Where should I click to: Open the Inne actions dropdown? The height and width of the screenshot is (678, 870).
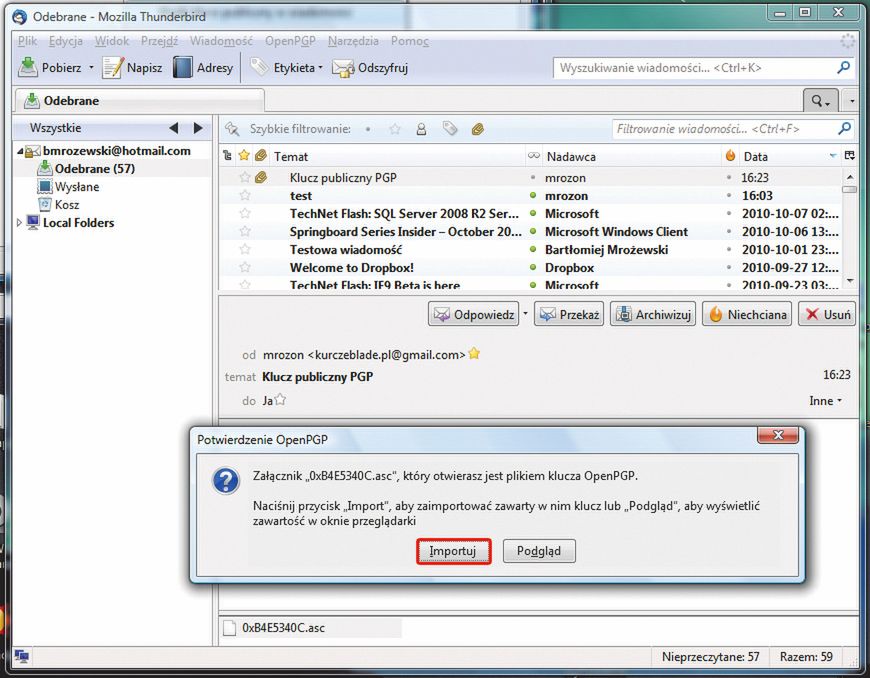[x=826, y=401]
